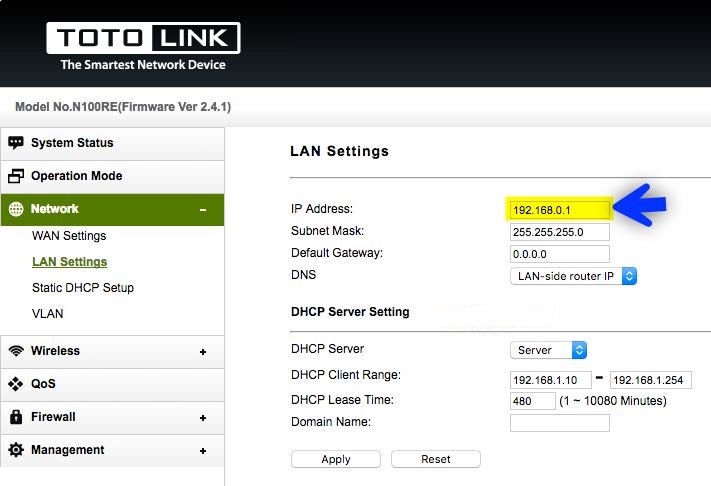Go to Static DHCP Setup

[83, 288]
